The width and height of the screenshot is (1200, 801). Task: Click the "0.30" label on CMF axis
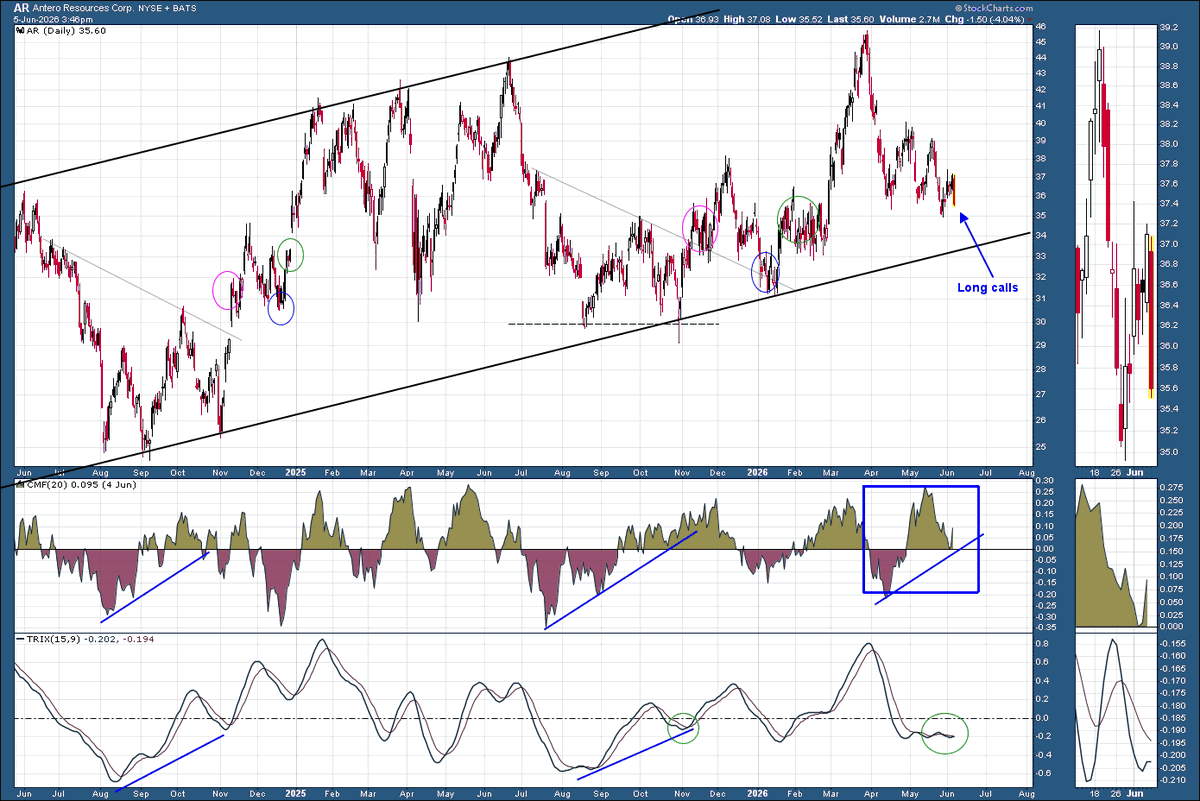[x=1045, y=481]
